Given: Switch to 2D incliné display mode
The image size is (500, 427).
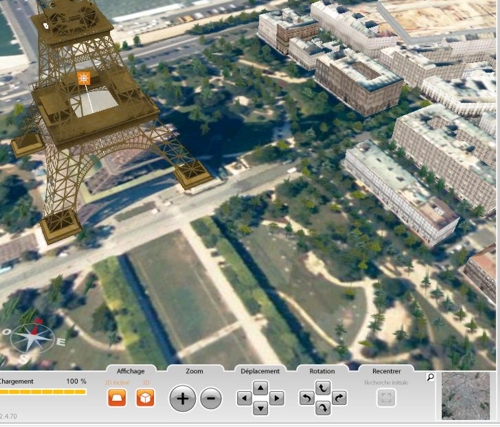Looking at the screenshot, I should click(x=117, y=398).
